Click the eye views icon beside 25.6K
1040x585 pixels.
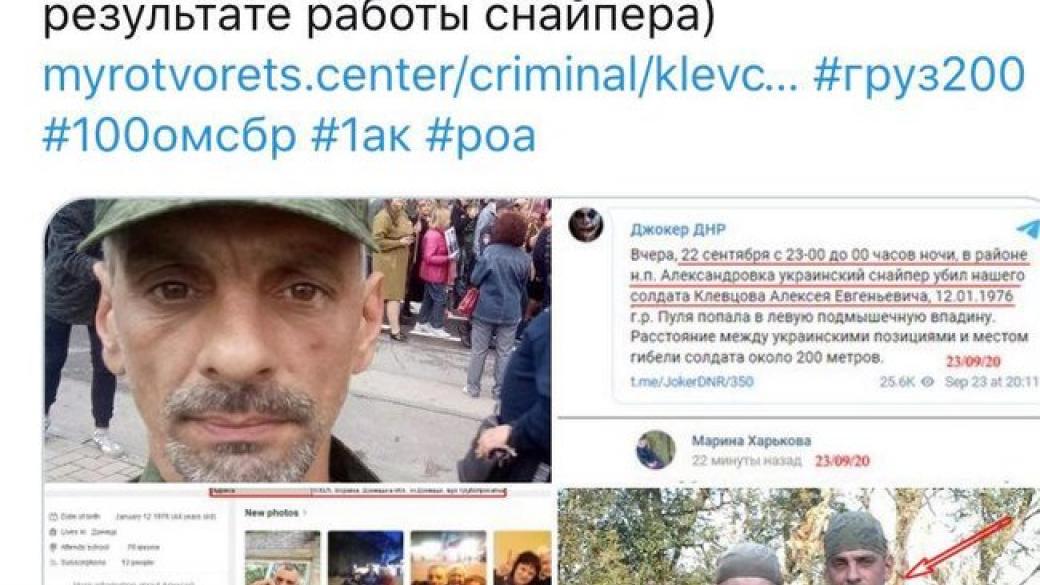click(x=928, y=381)
